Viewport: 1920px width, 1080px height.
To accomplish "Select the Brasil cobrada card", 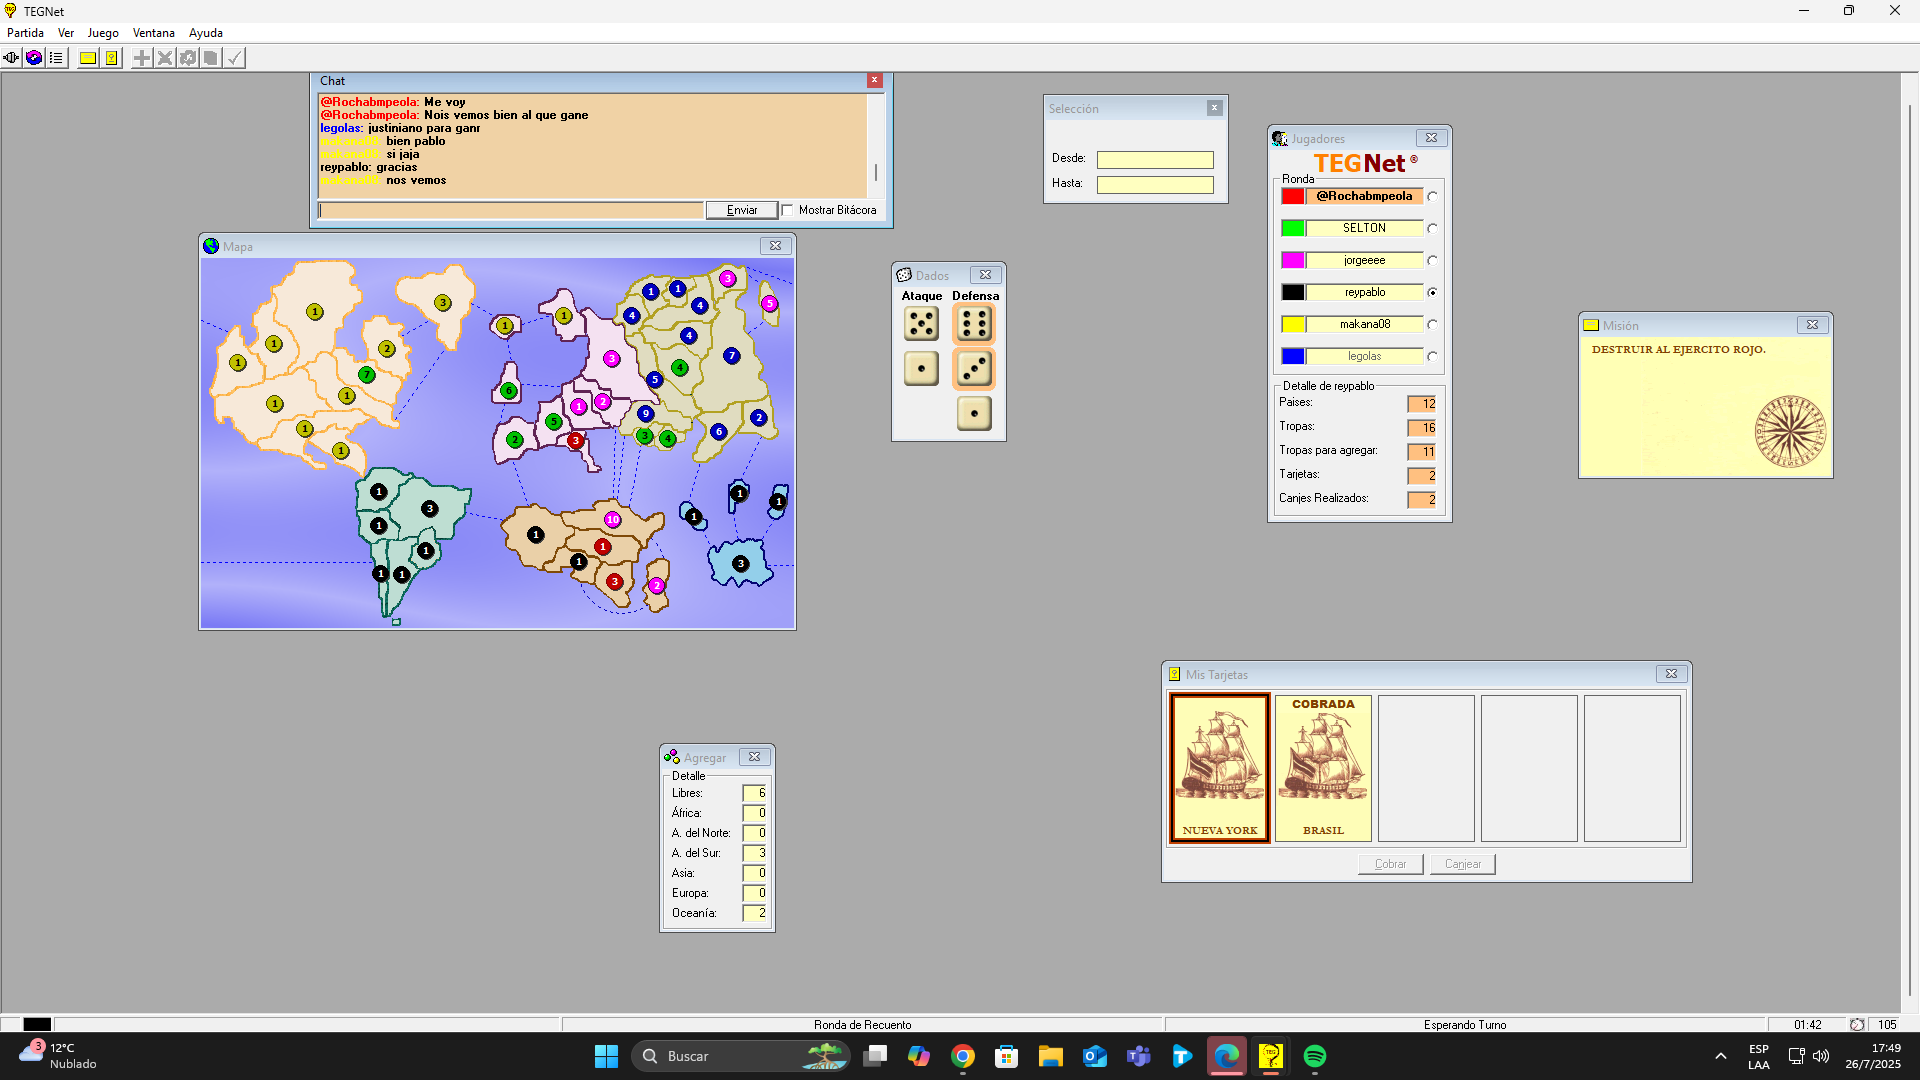I will click(x=1323, y=768).
